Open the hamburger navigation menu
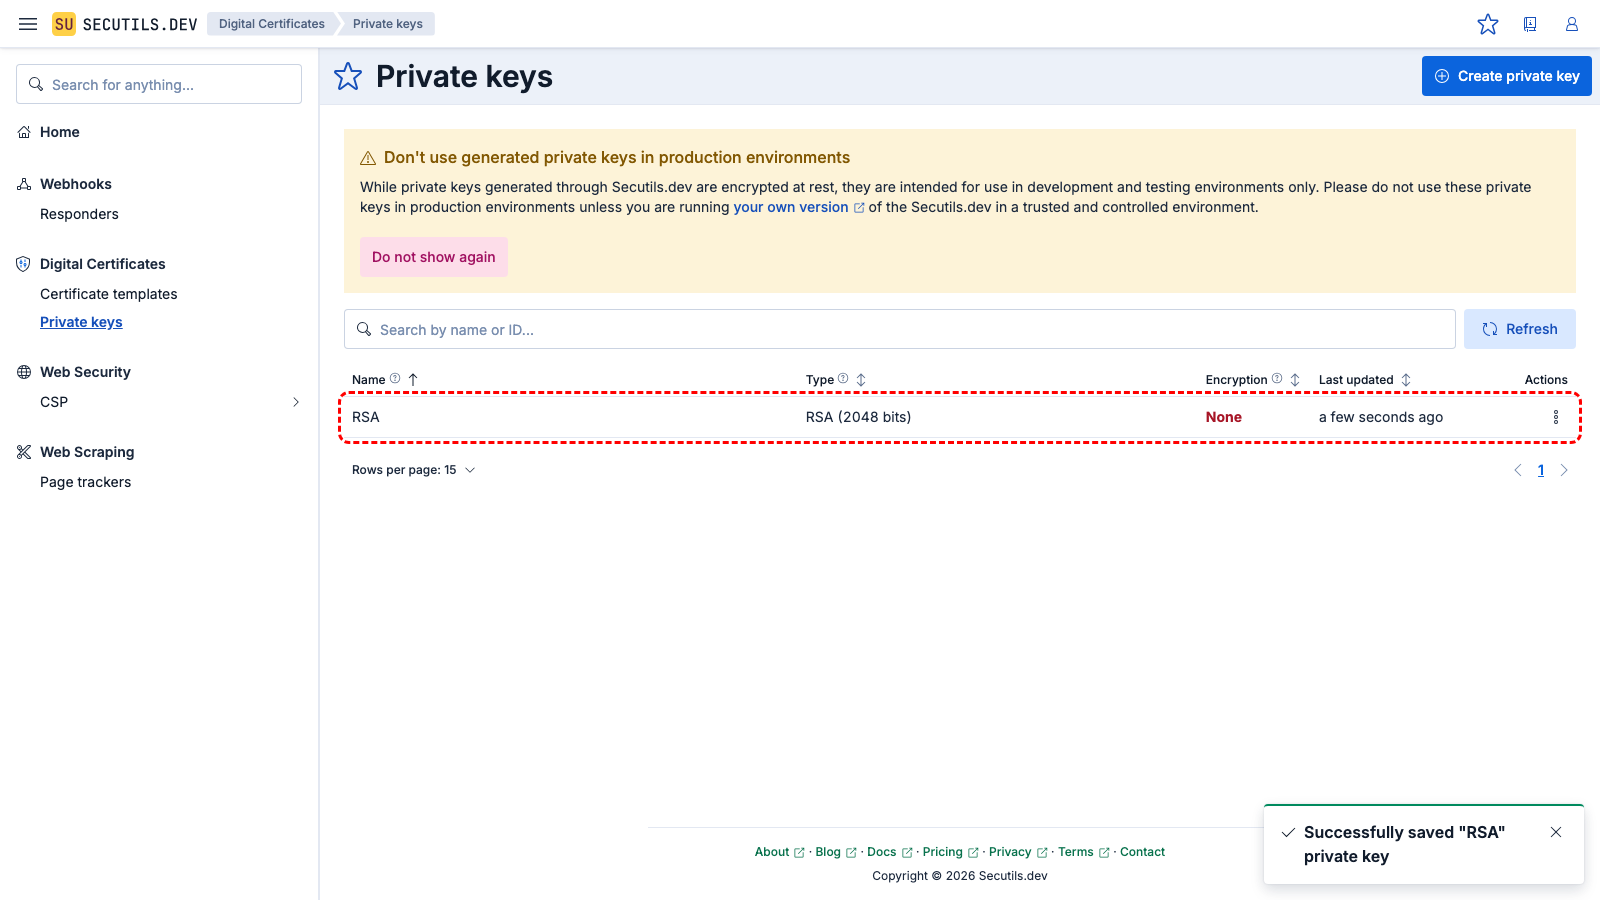This screenshot has width=1600, height=900. tap(27, 23)
